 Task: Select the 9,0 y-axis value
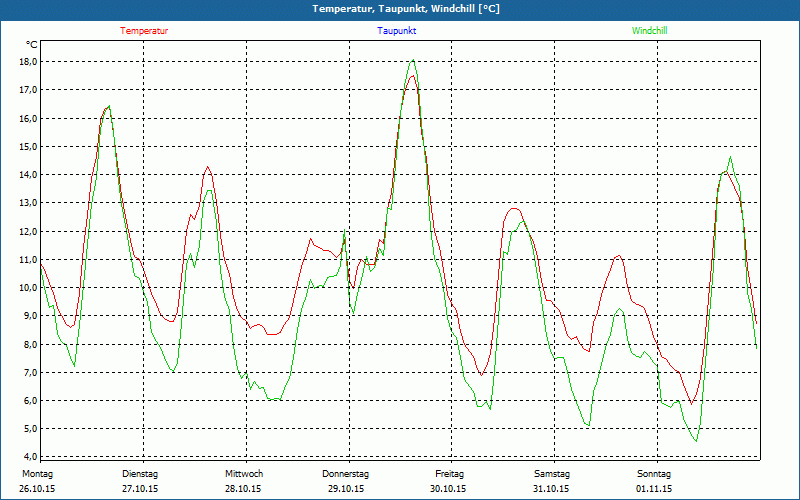pyautogui.click(x=31, y=315)
